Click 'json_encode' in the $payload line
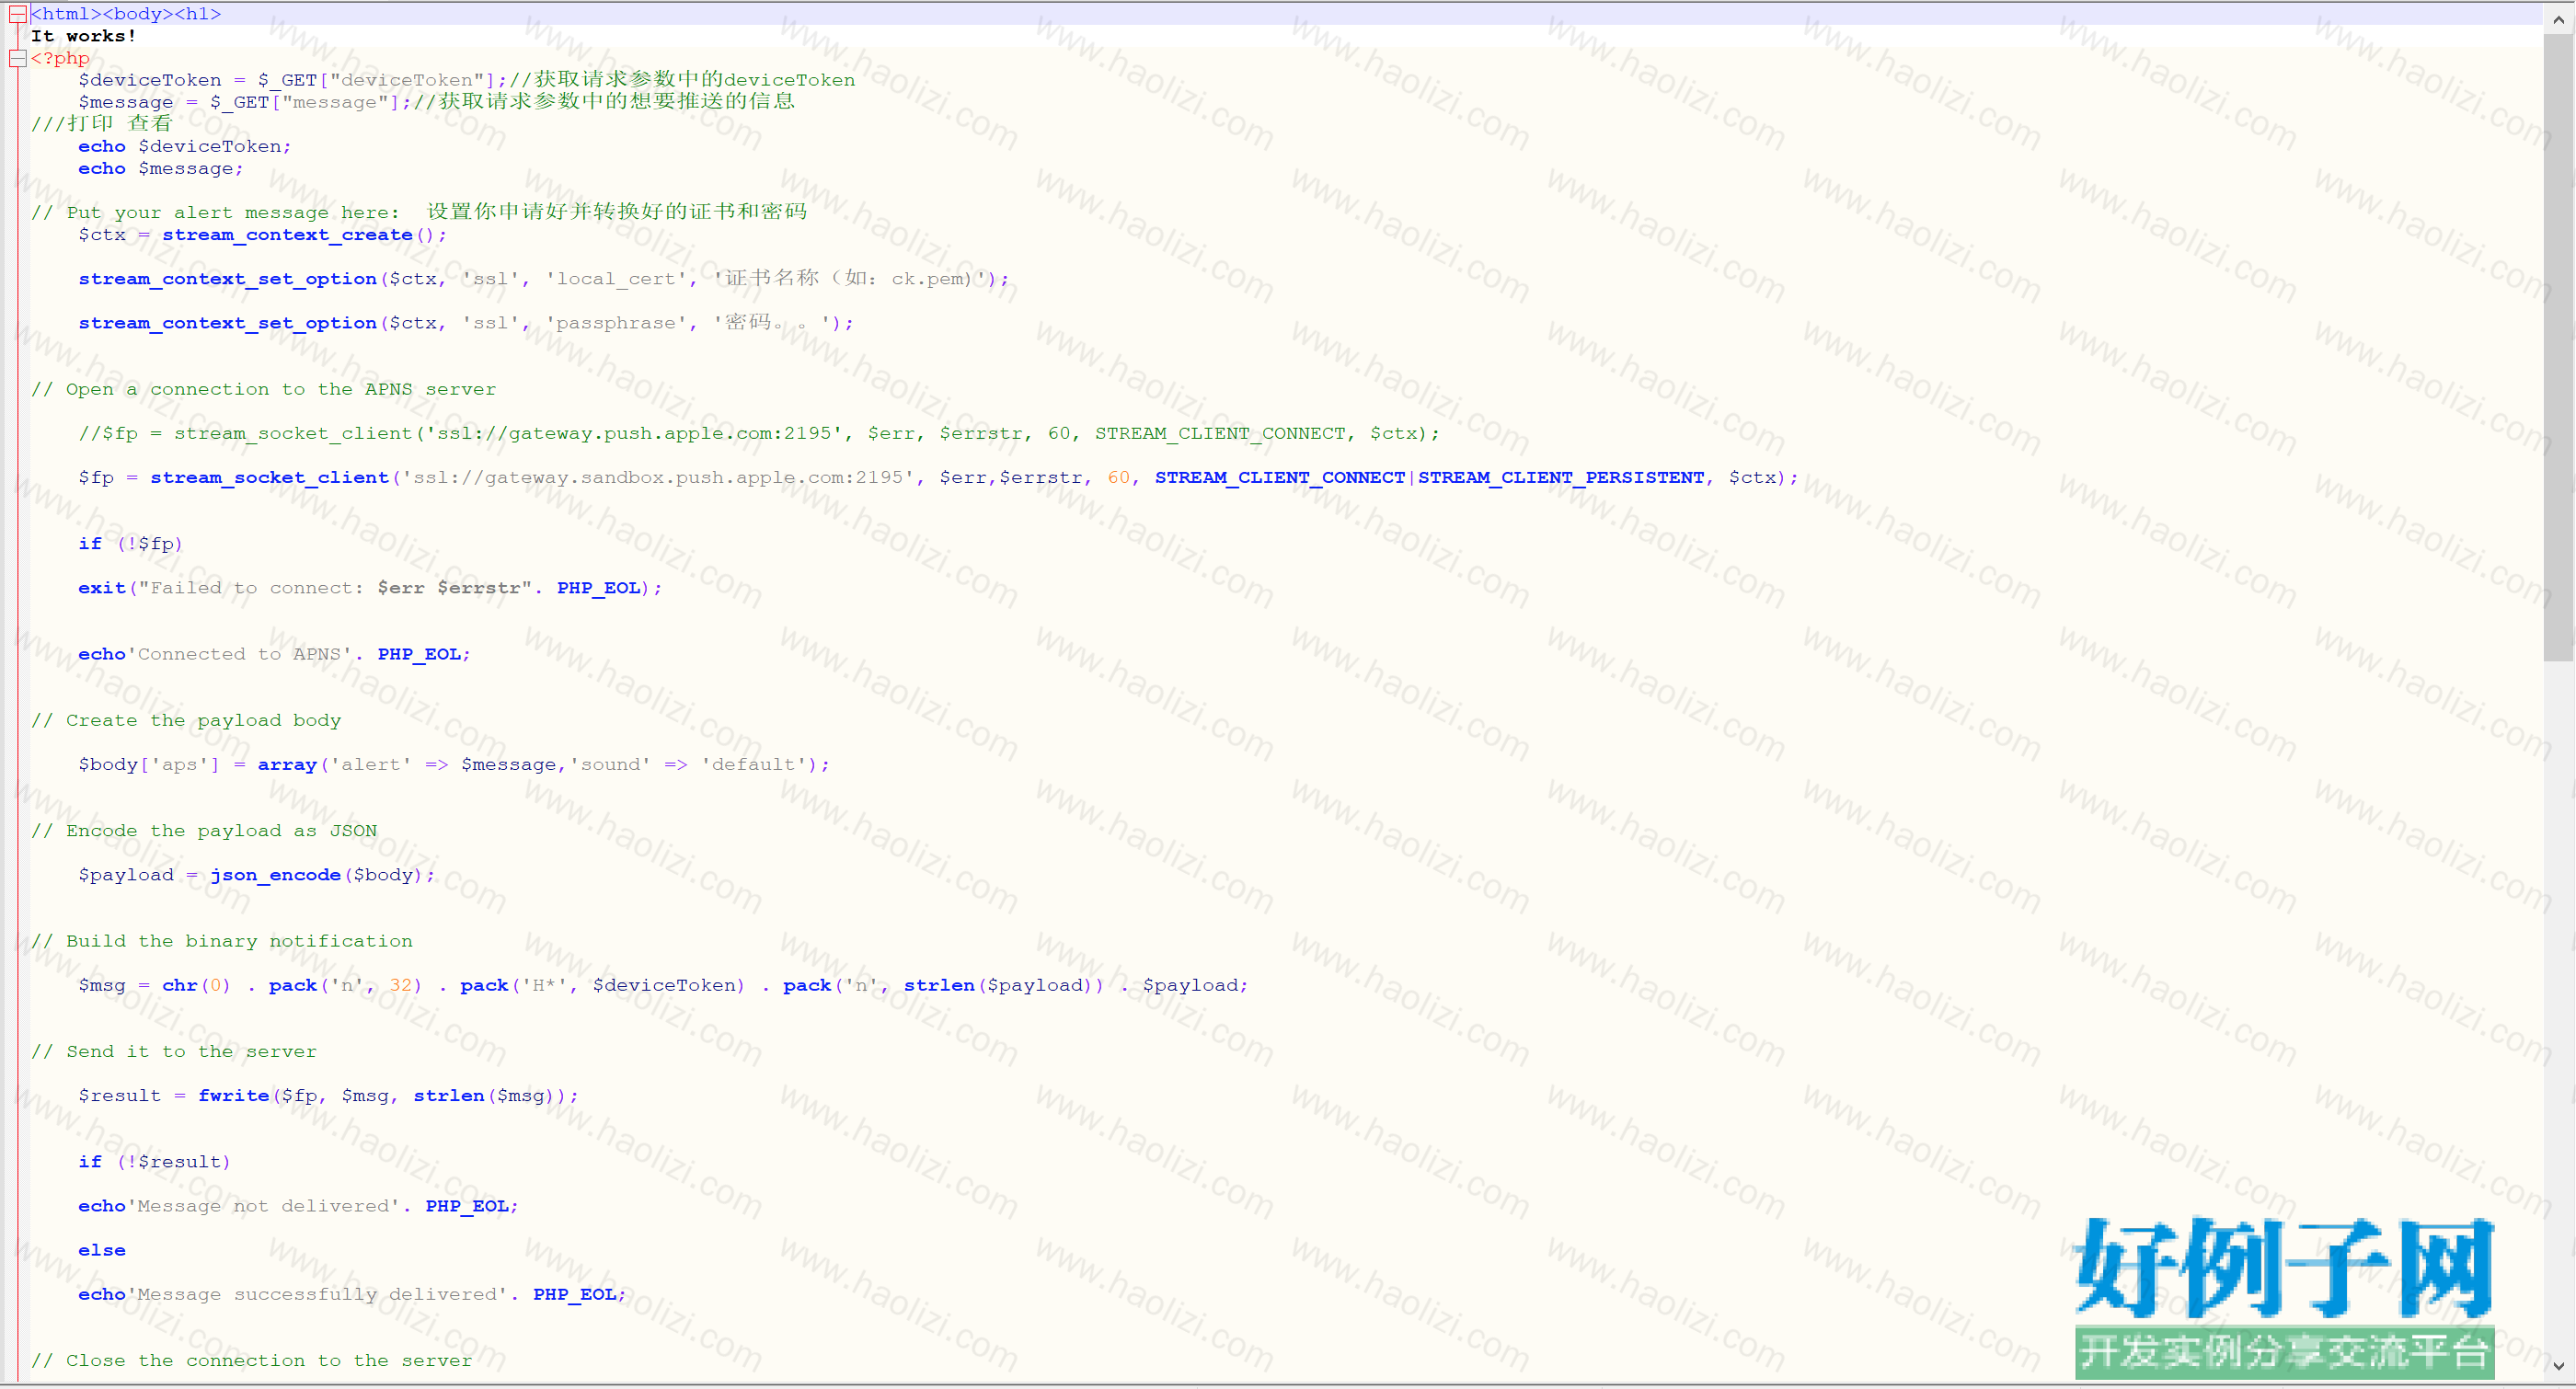 (276, 875)
